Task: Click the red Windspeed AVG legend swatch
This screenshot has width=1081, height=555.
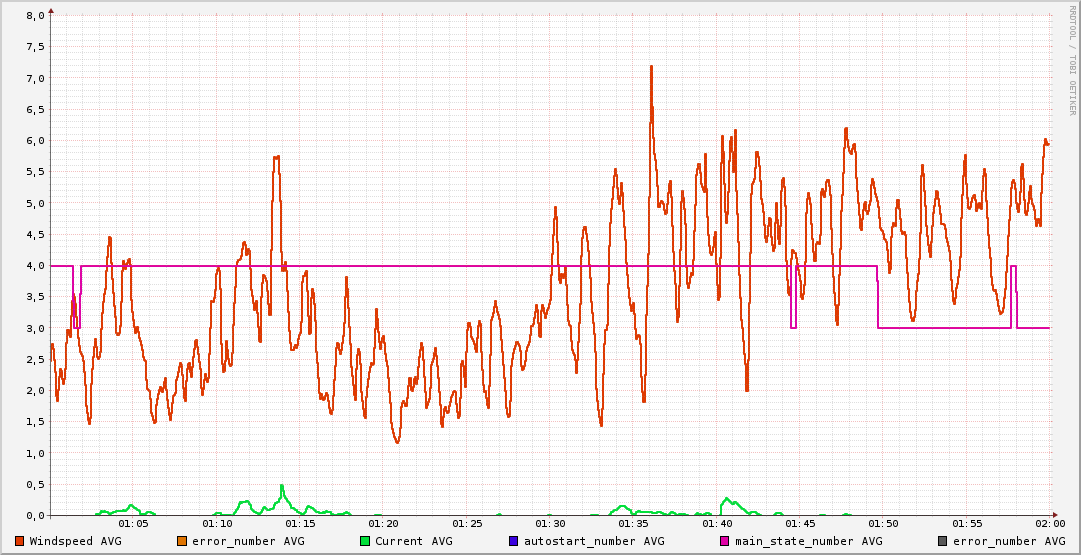Action: point(20,541)
